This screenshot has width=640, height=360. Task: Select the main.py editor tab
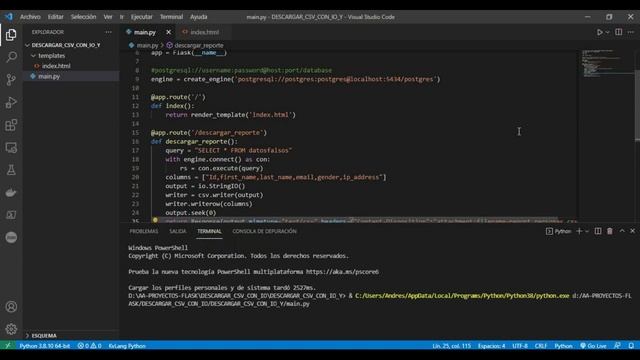145,32
